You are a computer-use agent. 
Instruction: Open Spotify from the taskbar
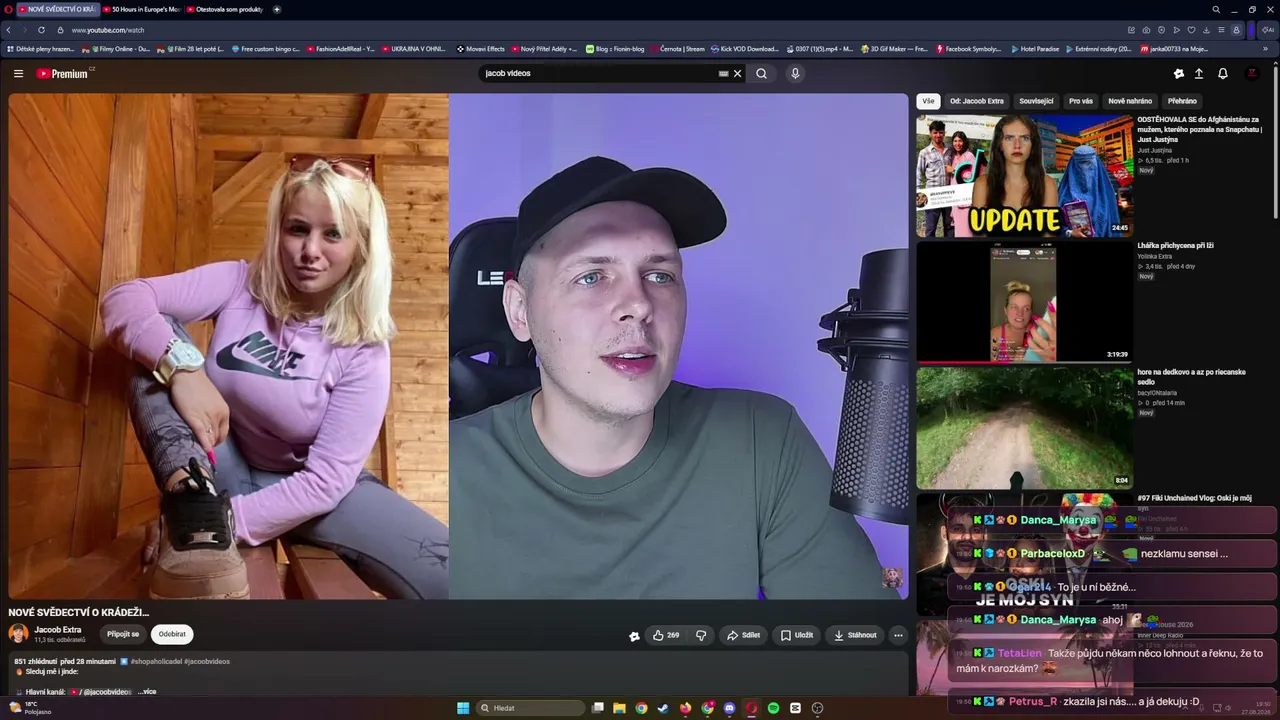point(773,708)
